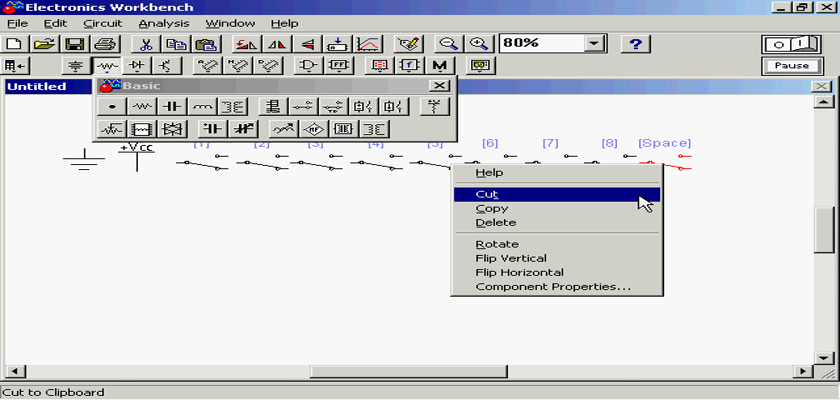The height and width of the screenshot is (400, 840).
Task: Open the Diodes parts bin
Action: click(x=137, y=66)
